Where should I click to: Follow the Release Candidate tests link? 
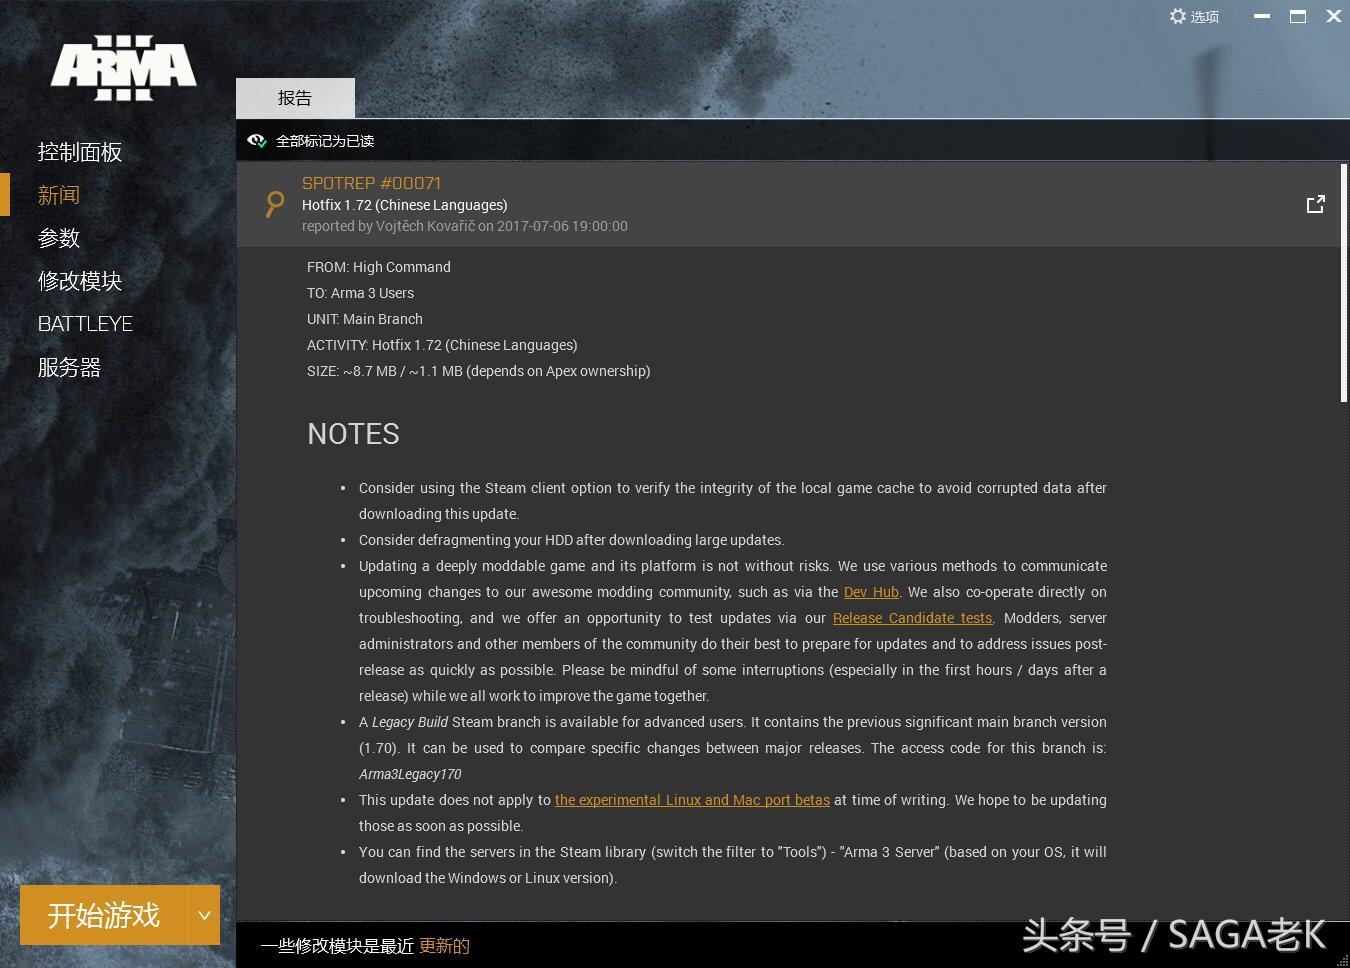pyautogui.click(x=912, y=618)
